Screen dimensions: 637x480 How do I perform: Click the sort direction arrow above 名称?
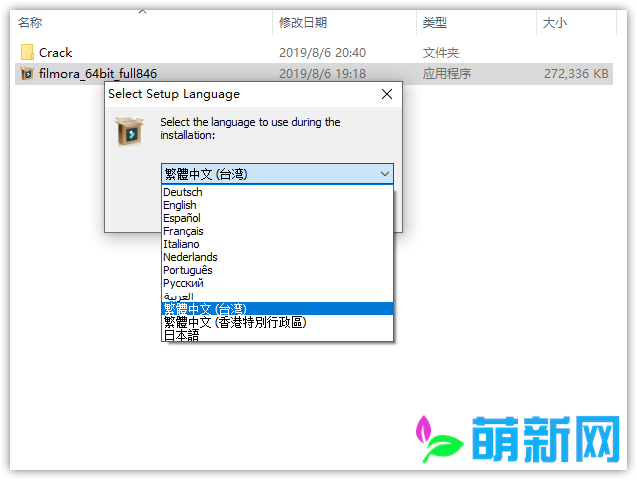[x=142, y=12]
